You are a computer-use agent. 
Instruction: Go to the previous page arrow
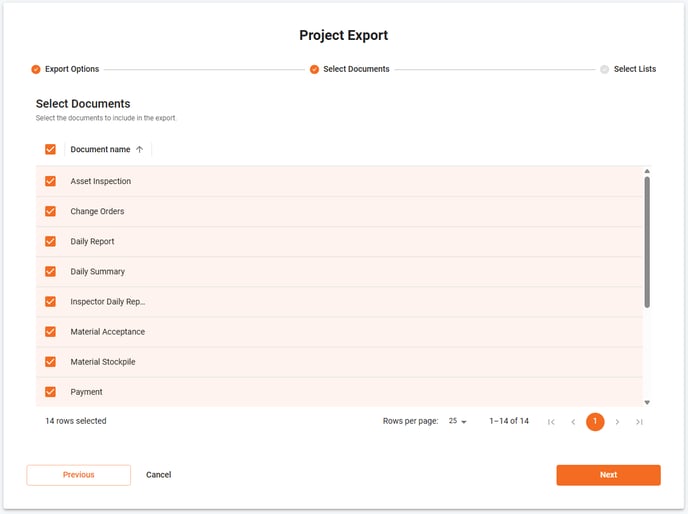(573, 422)
